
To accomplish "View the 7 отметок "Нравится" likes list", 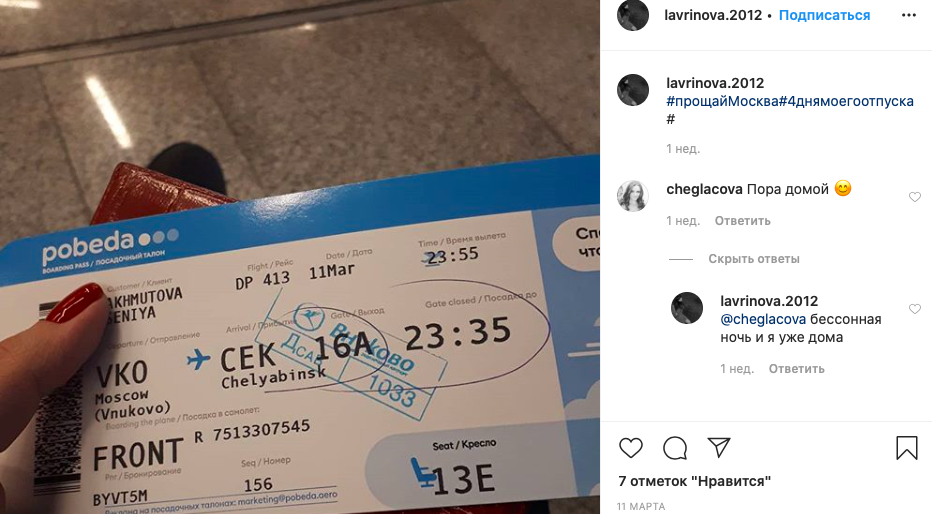I will click(694, 481).
